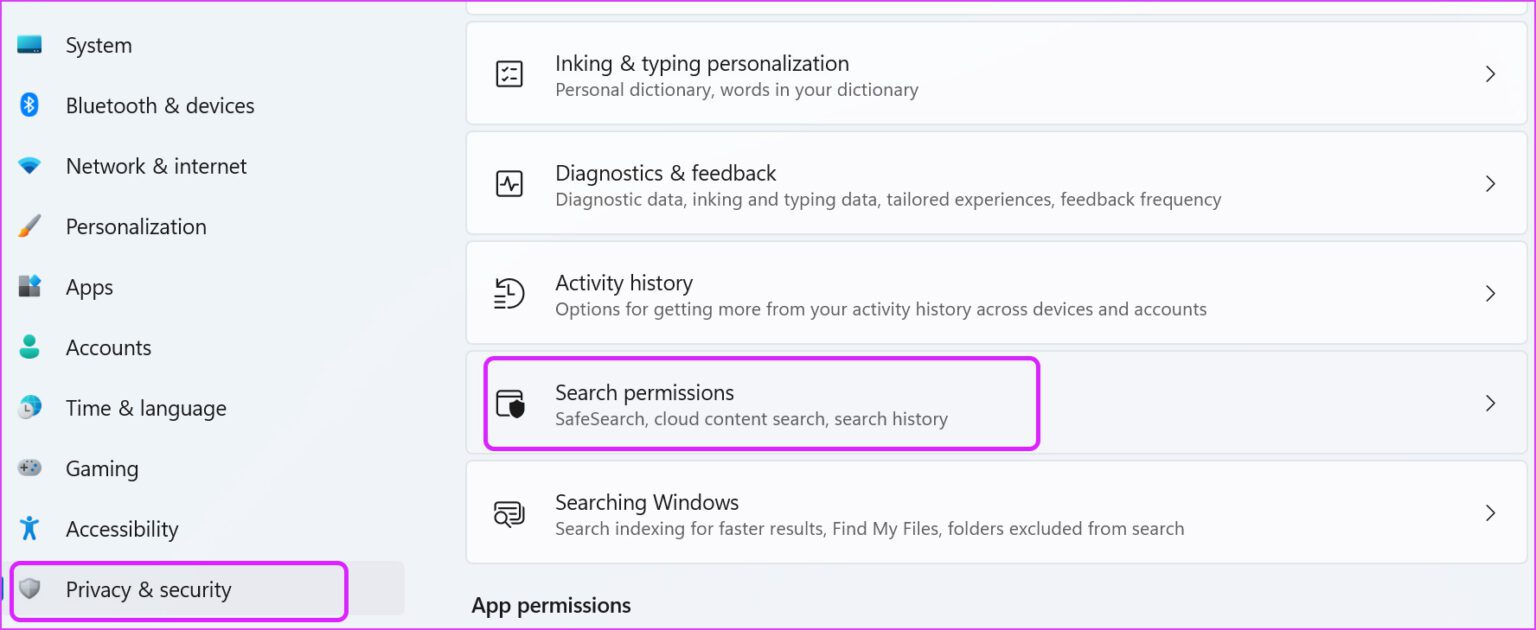Image resolution: width=1536 pixels, height=630 pixels.
Task: Click the Diagnostics & feedback heartbeat icon
Action: pyautogui.click(x=510, y=184)
